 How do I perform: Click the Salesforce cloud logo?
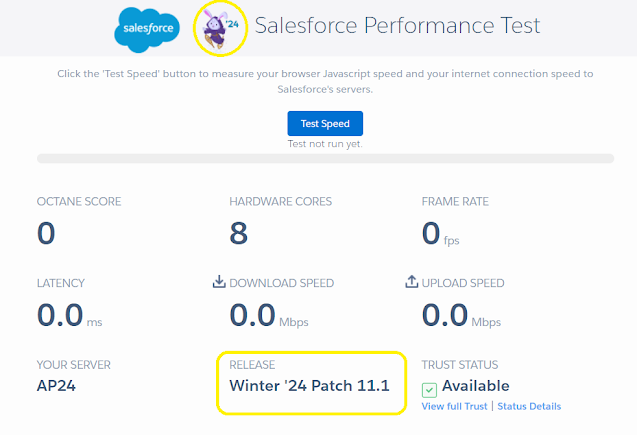tap(147, 30)
